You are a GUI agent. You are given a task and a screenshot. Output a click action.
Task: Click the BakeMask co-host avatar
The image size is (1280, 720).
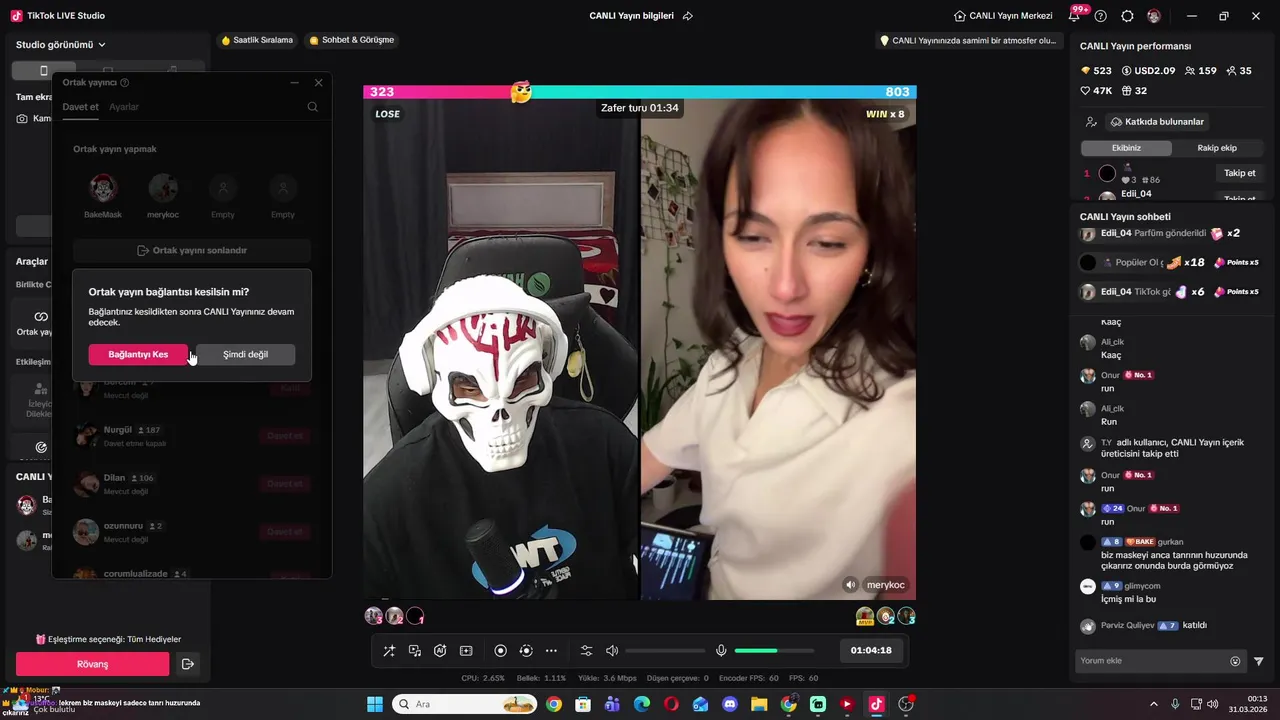[103, 188]
